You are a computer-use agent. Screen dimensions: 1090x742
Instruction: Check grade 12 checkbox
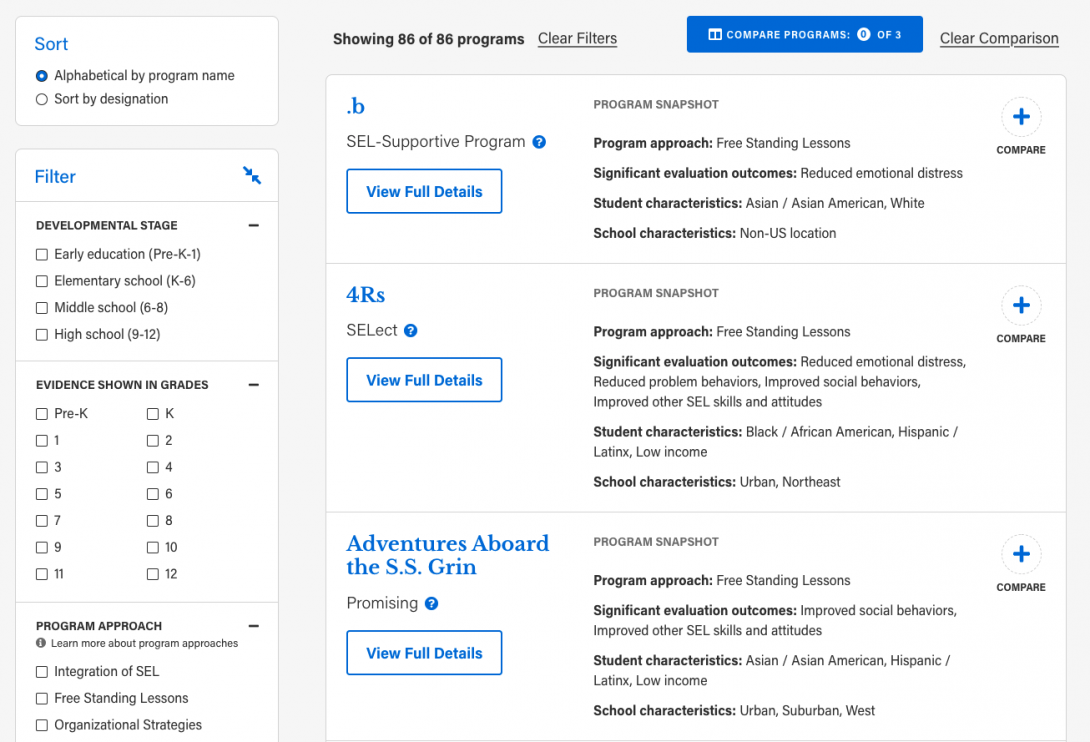[153, 574]
